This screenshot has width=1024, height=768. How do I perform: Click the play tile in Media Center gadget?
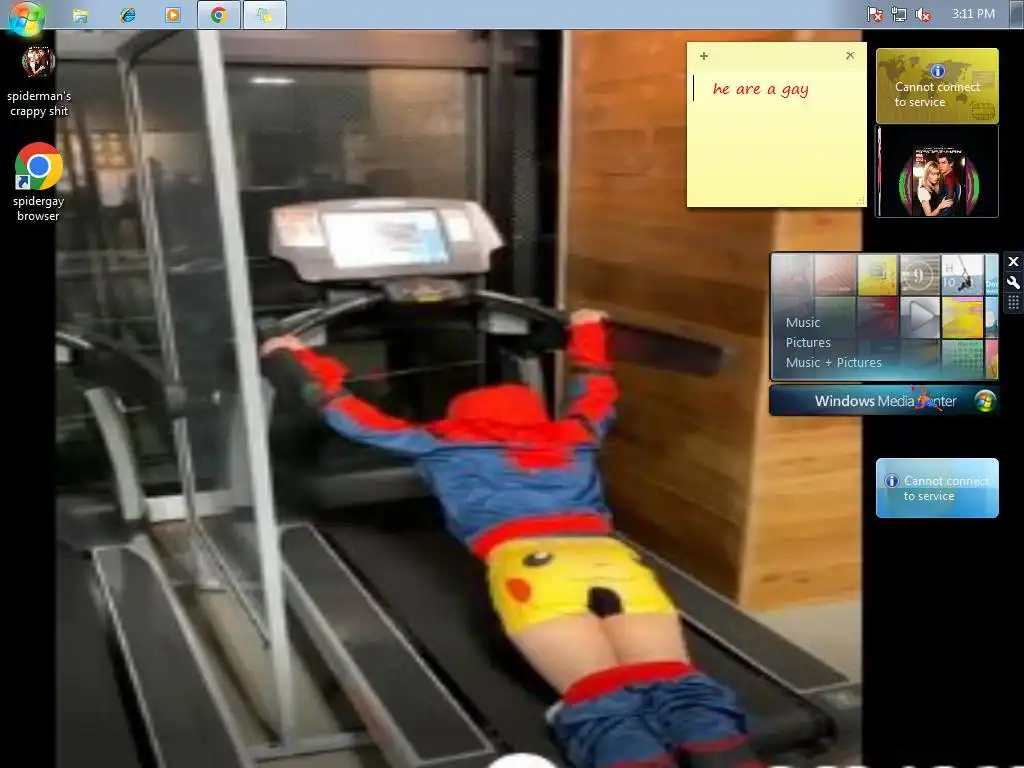[x=920, y=316]
